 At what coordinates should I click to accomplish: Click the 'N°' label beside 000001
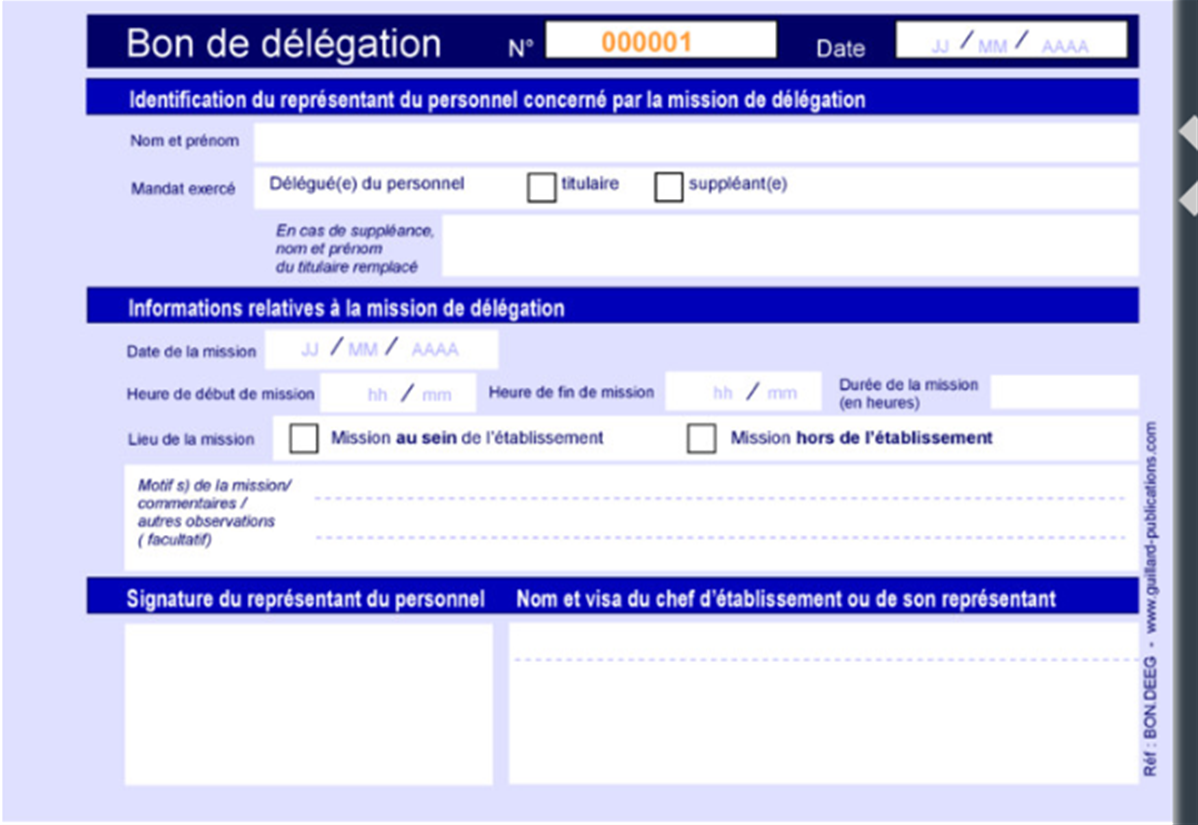(520, 48)
